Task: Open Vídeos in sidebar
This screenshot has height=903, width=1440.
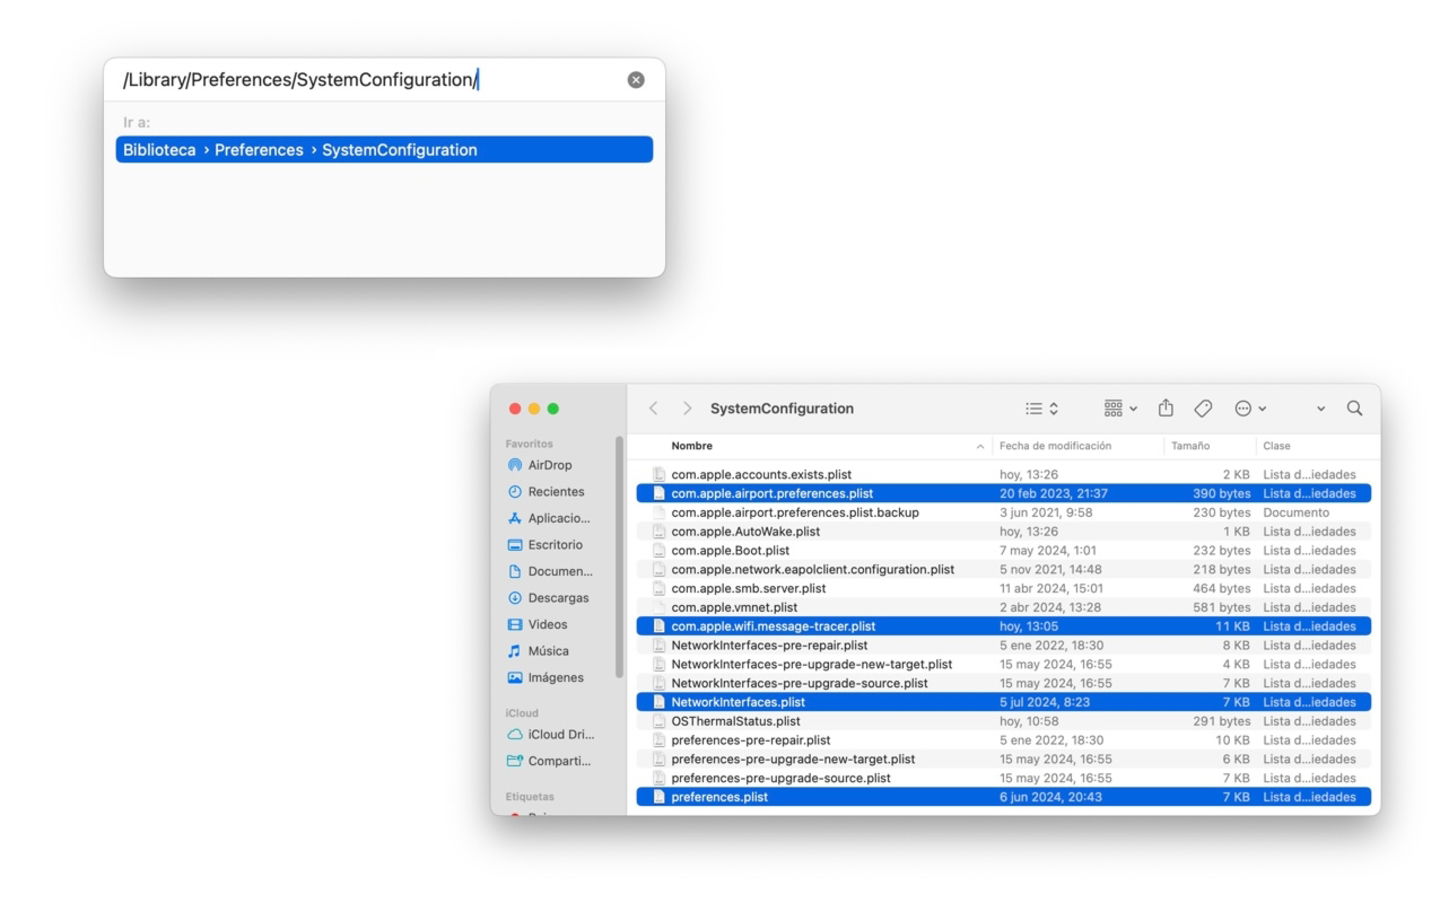Action: pyautogui.click(x=547, y=624)
